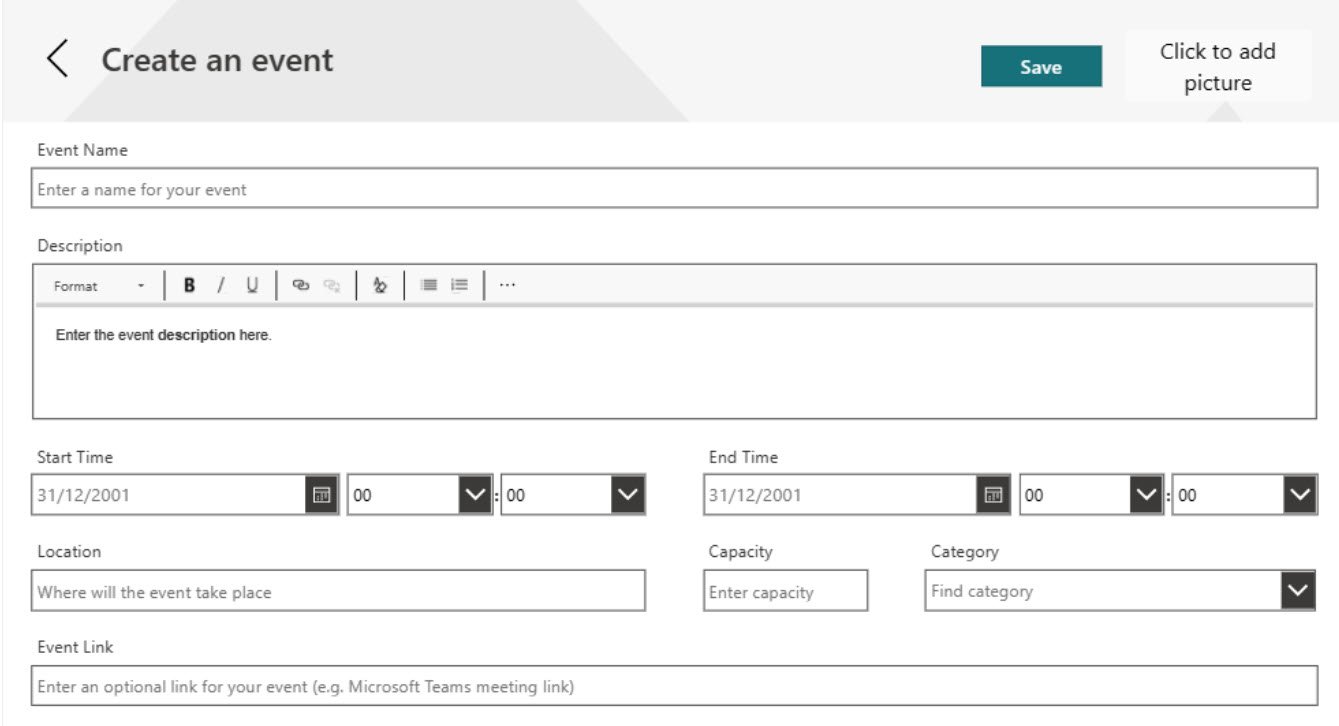The height and width of the screenshot is (726, 1339).
Task: Toggle underline formatting in description toolbar
Action: click(252, 286)
